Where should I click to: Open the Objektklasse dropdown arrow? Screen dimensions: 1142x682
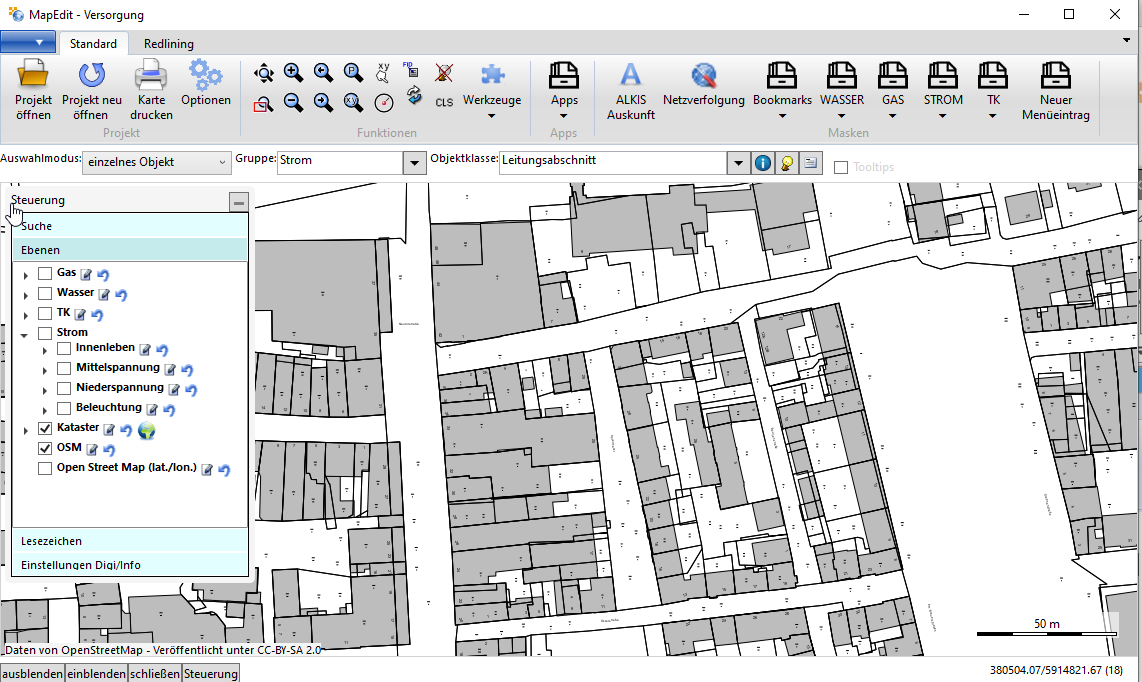click(738, 162)
